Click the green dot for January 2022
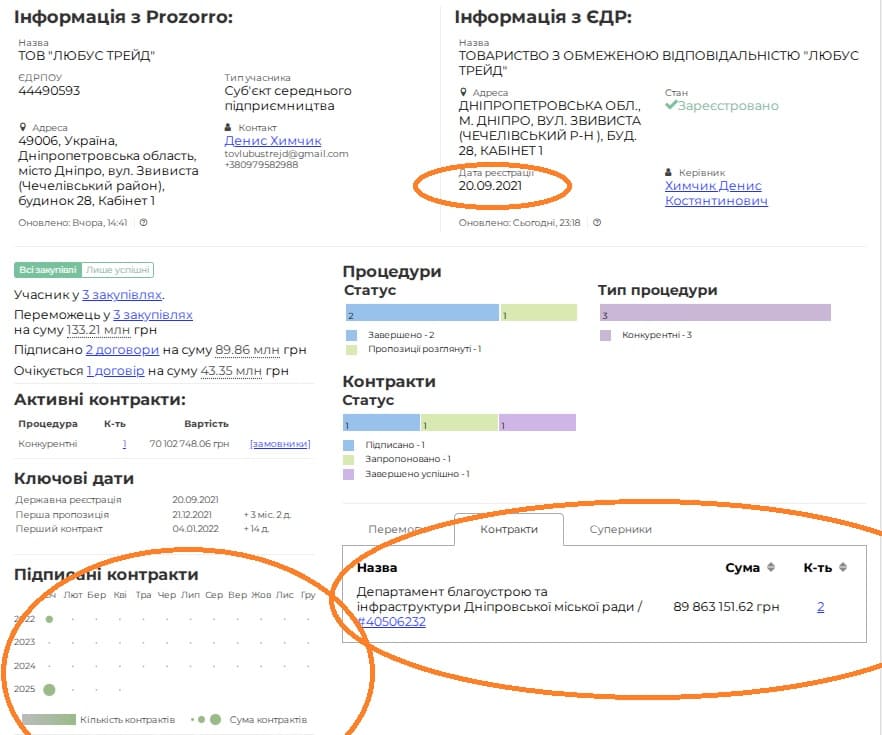 49,620
